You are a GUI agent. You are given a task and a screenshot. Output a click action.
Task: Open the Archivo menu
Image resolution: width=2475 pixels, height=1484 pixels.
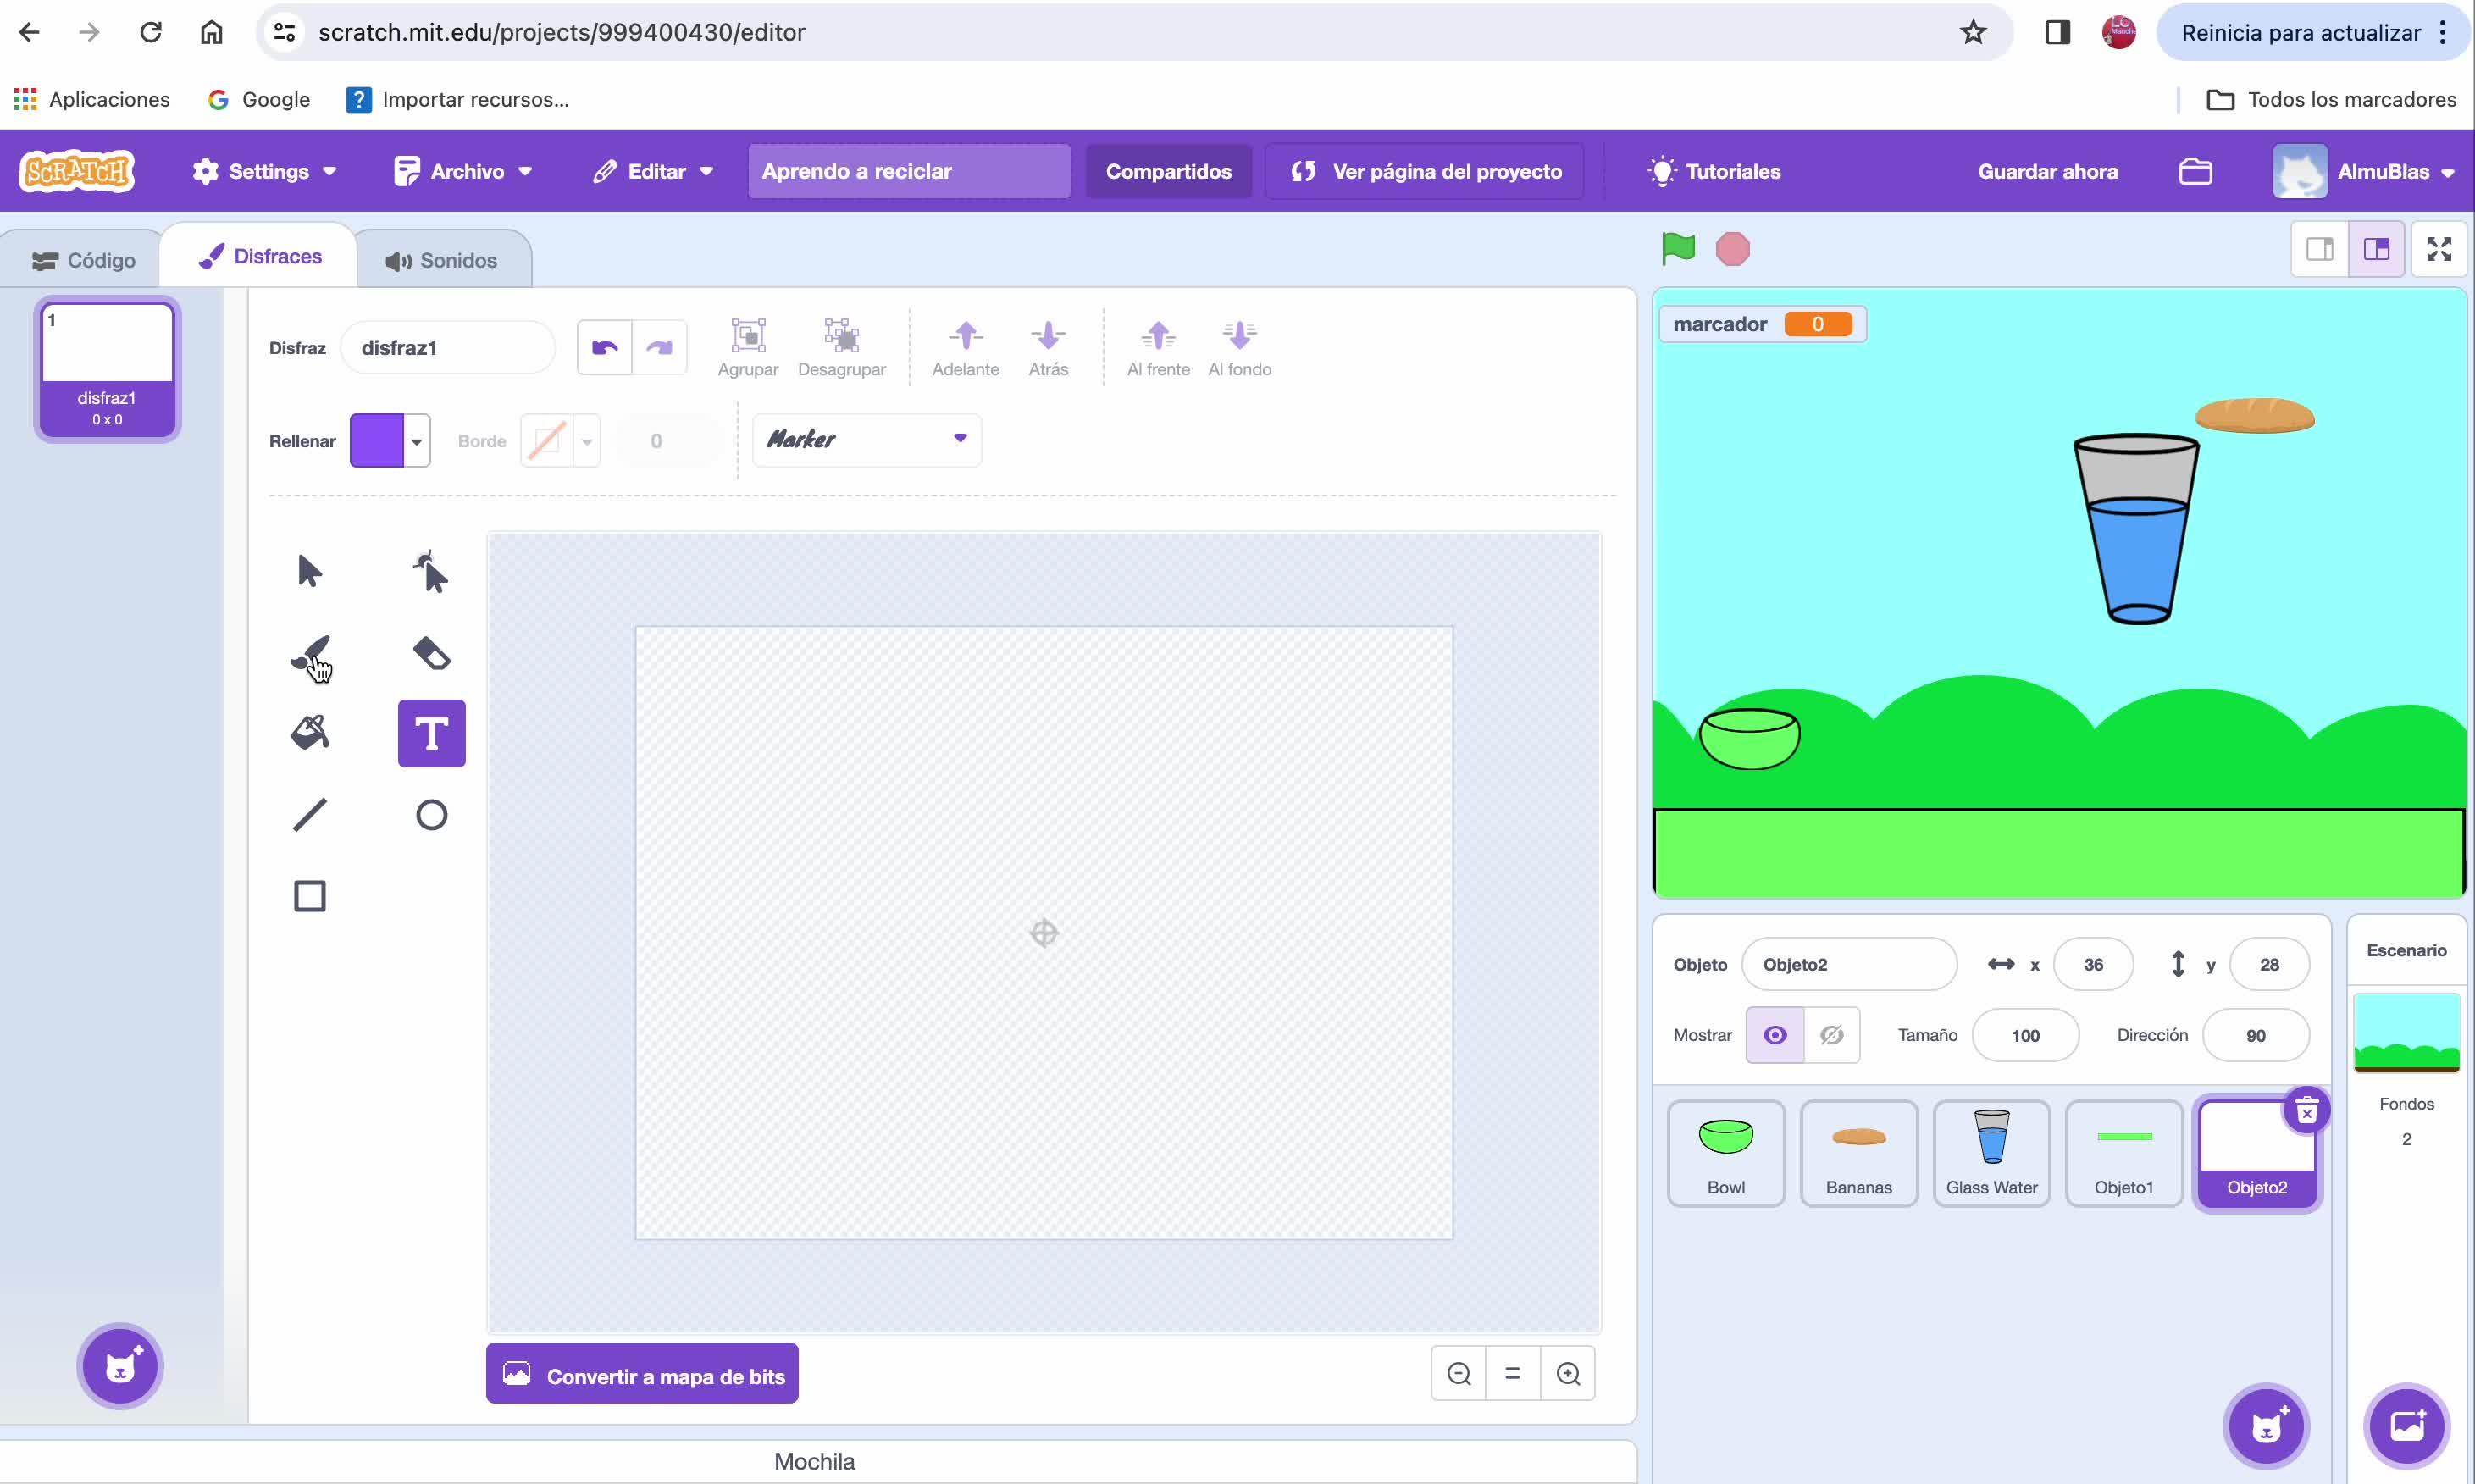click(463, 171)
